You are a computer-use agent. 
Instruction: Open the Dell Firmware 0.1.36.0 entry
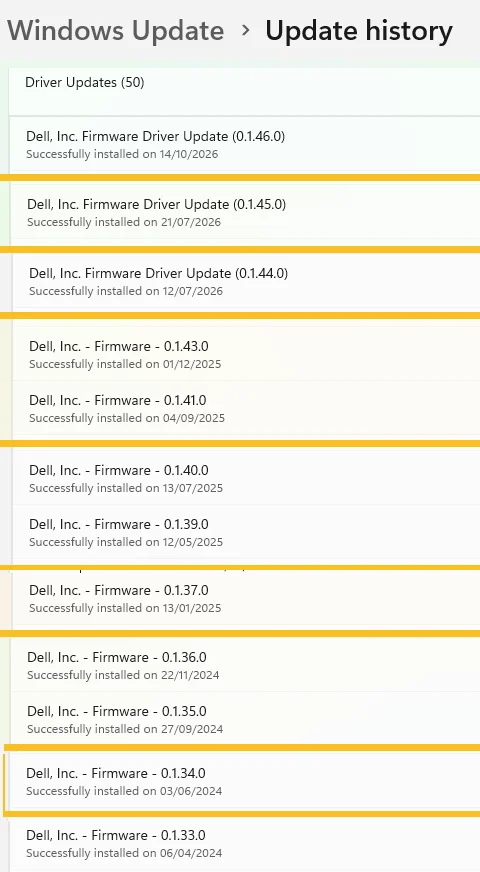pyautogui.click(x=245, y=665)
